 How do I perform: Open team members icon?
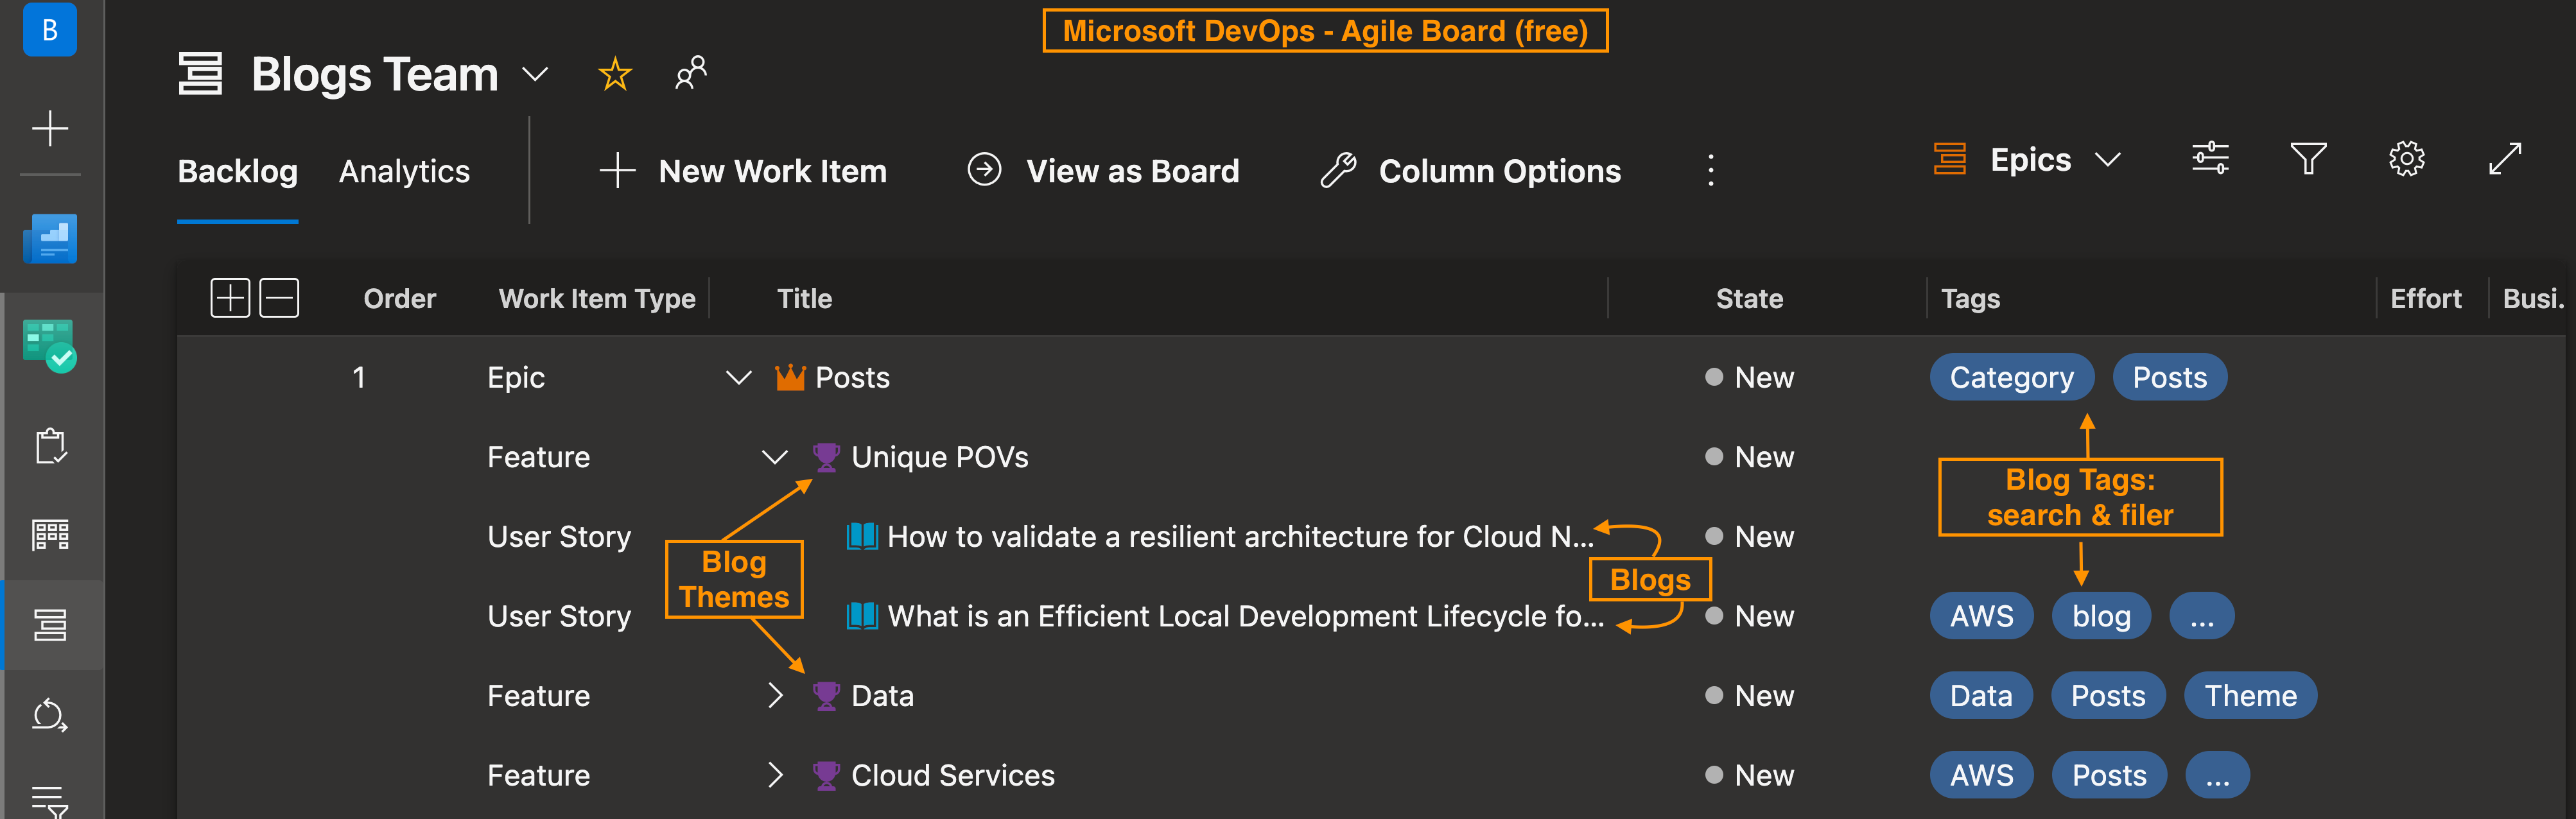pos(690,73)
